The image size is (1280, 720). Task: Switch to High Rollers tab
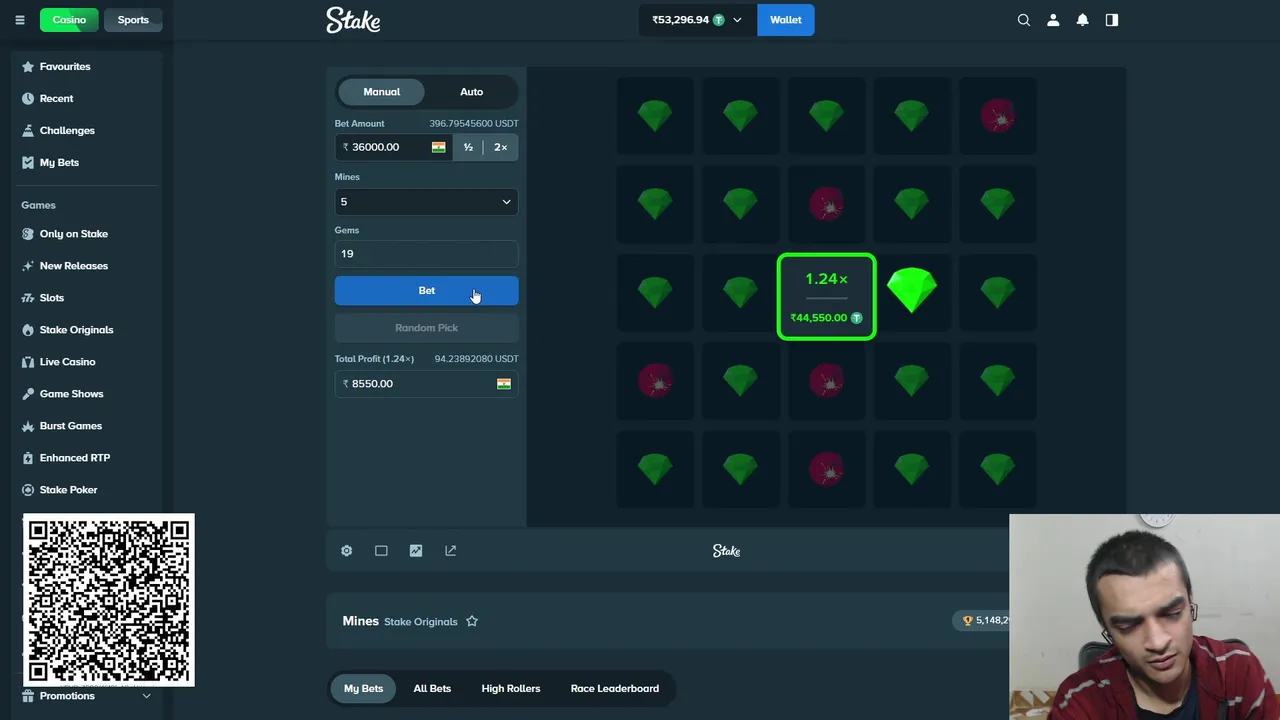[x=511, y=689]
